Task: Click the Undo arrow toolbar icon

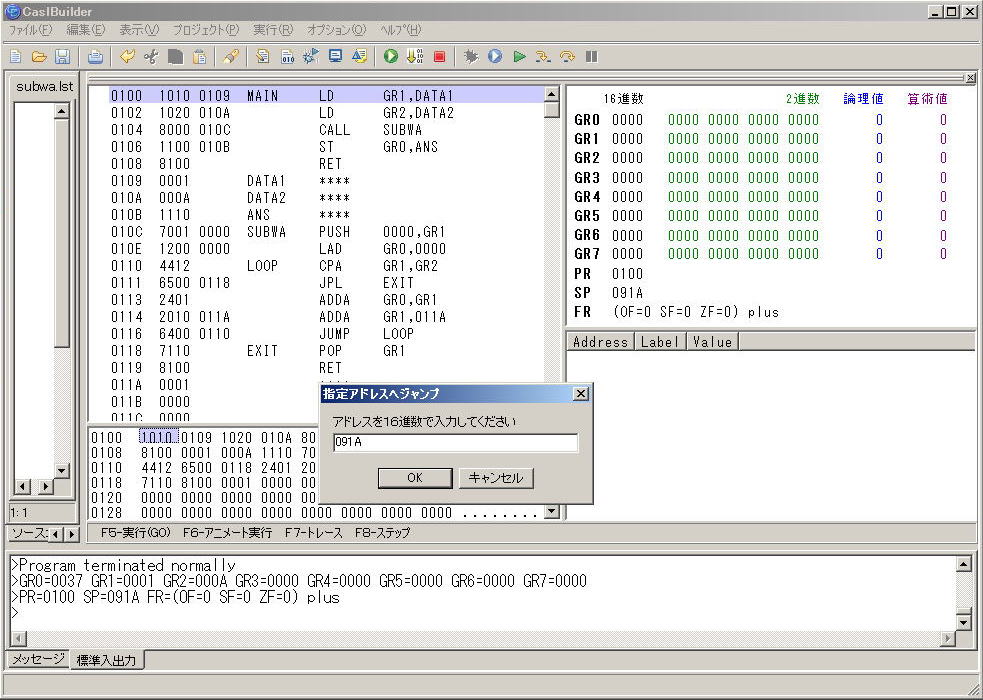Action: (x=127, y=57)
